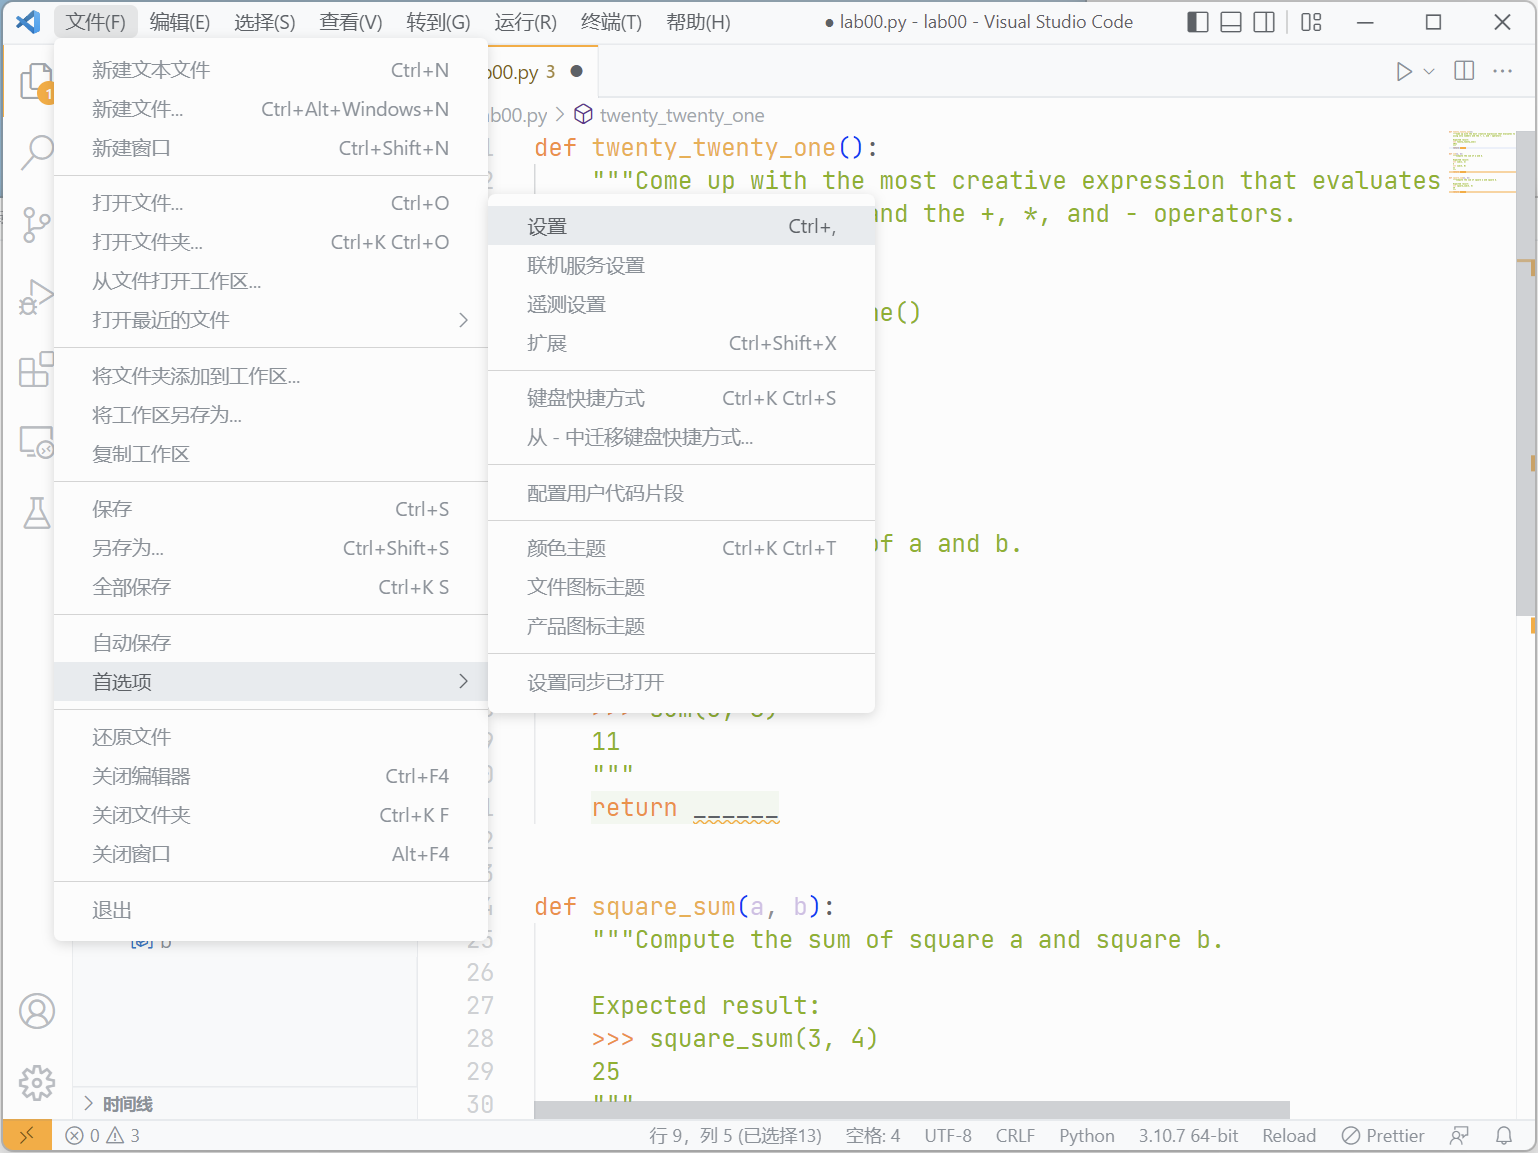Show problems count in status bar
This screenshot has height=1153, width=1538.
103,1135
